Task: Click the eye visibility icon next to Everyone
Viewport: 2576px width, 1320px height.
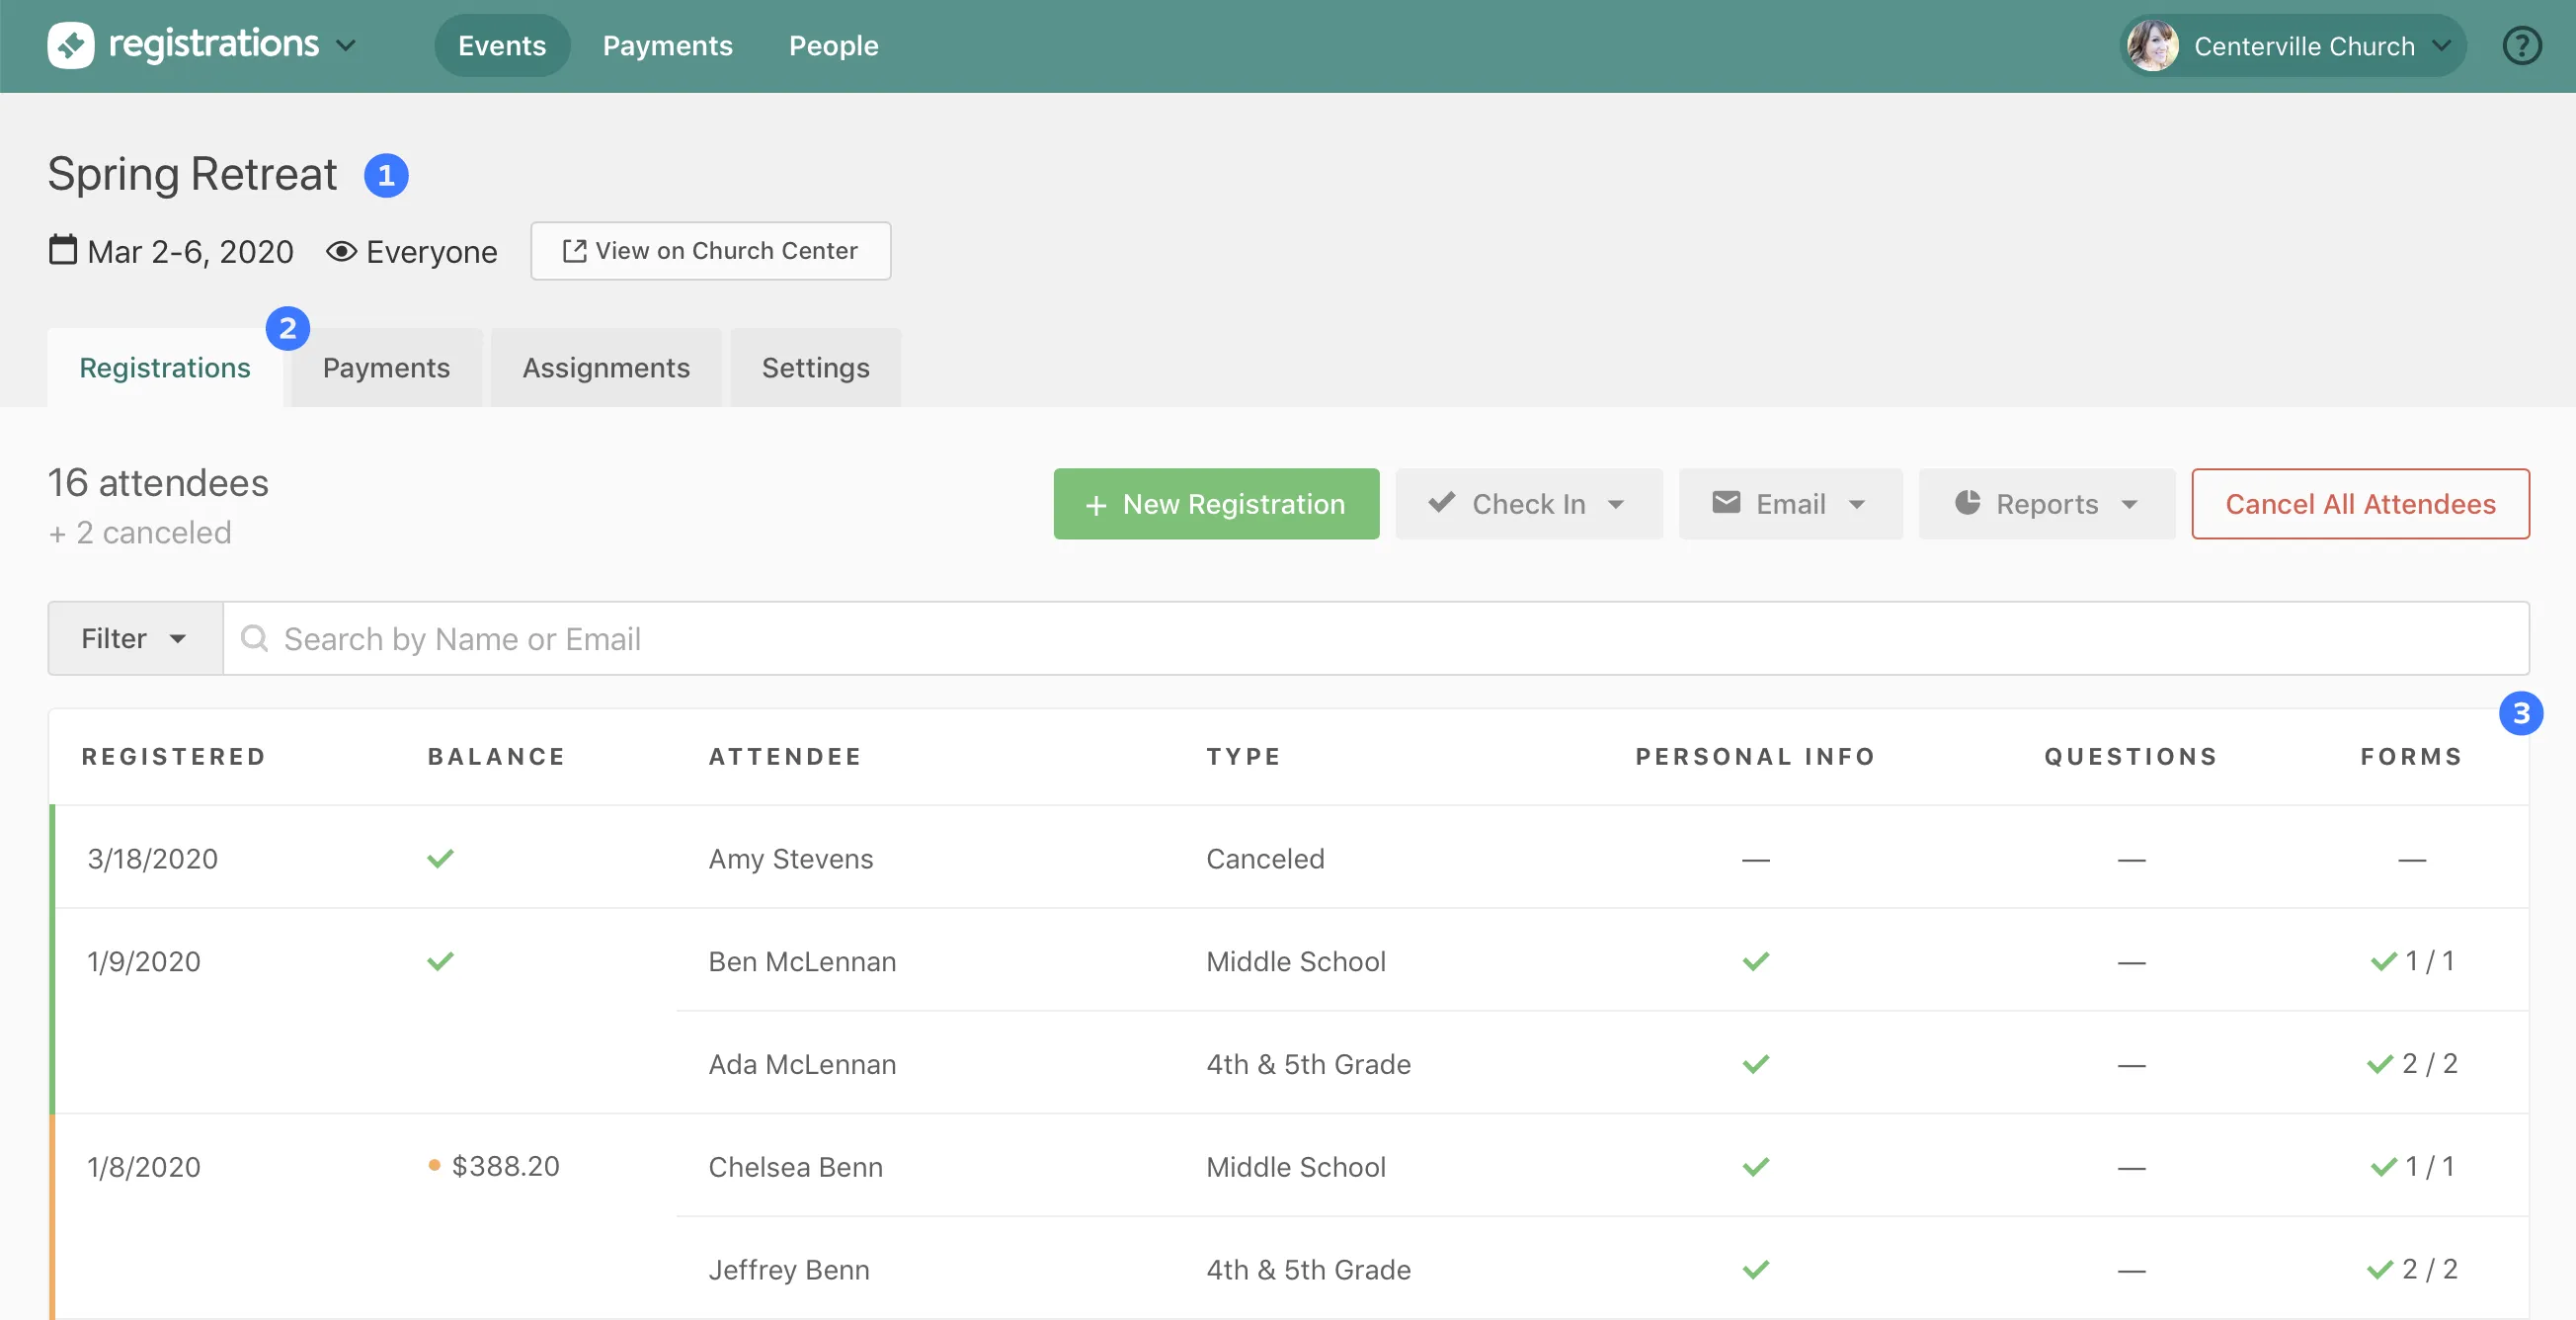Action: (341, 251)
